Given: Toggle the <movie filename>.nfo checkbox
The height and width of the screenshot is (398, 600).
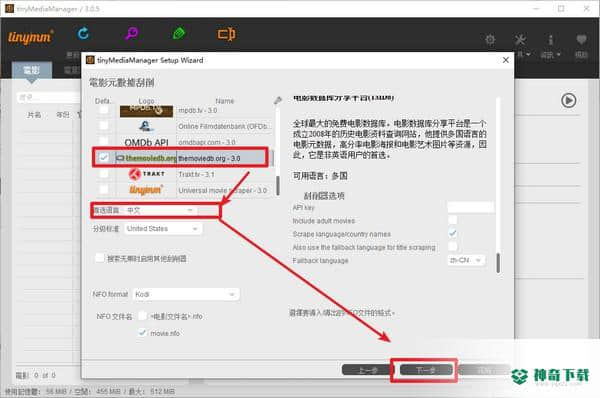Looking at the screenshot, I should click(x=142, y=316).
